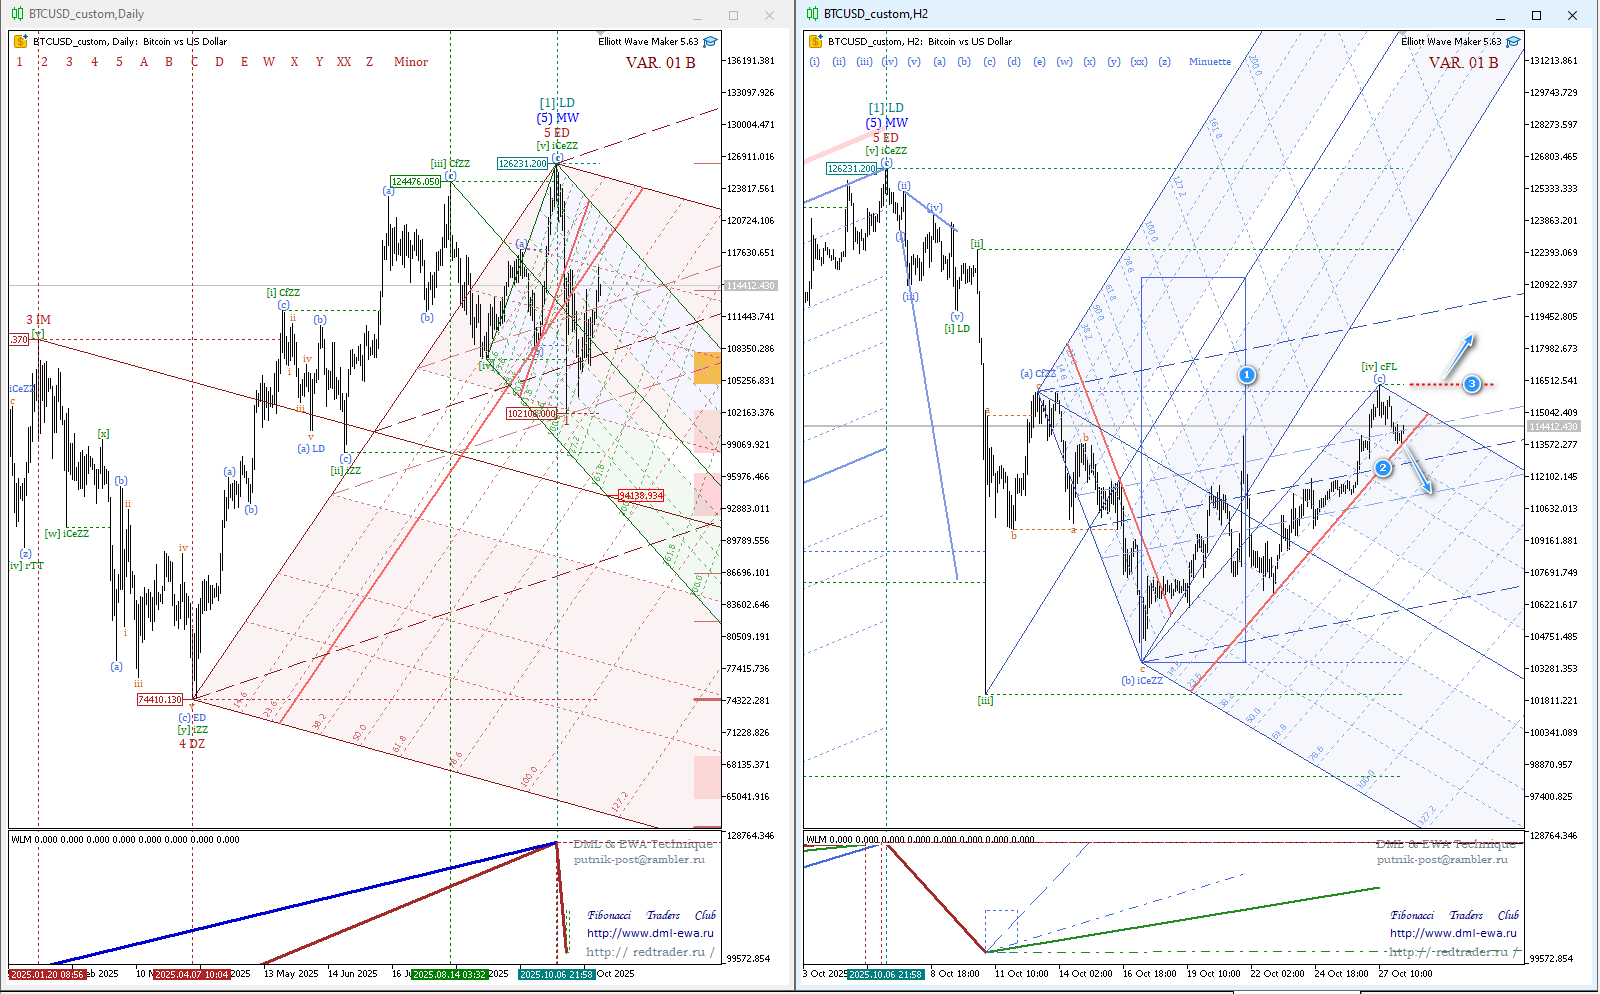Select the Minor wave degree label
Screen dimensions: 1600x994
[410, 62]
